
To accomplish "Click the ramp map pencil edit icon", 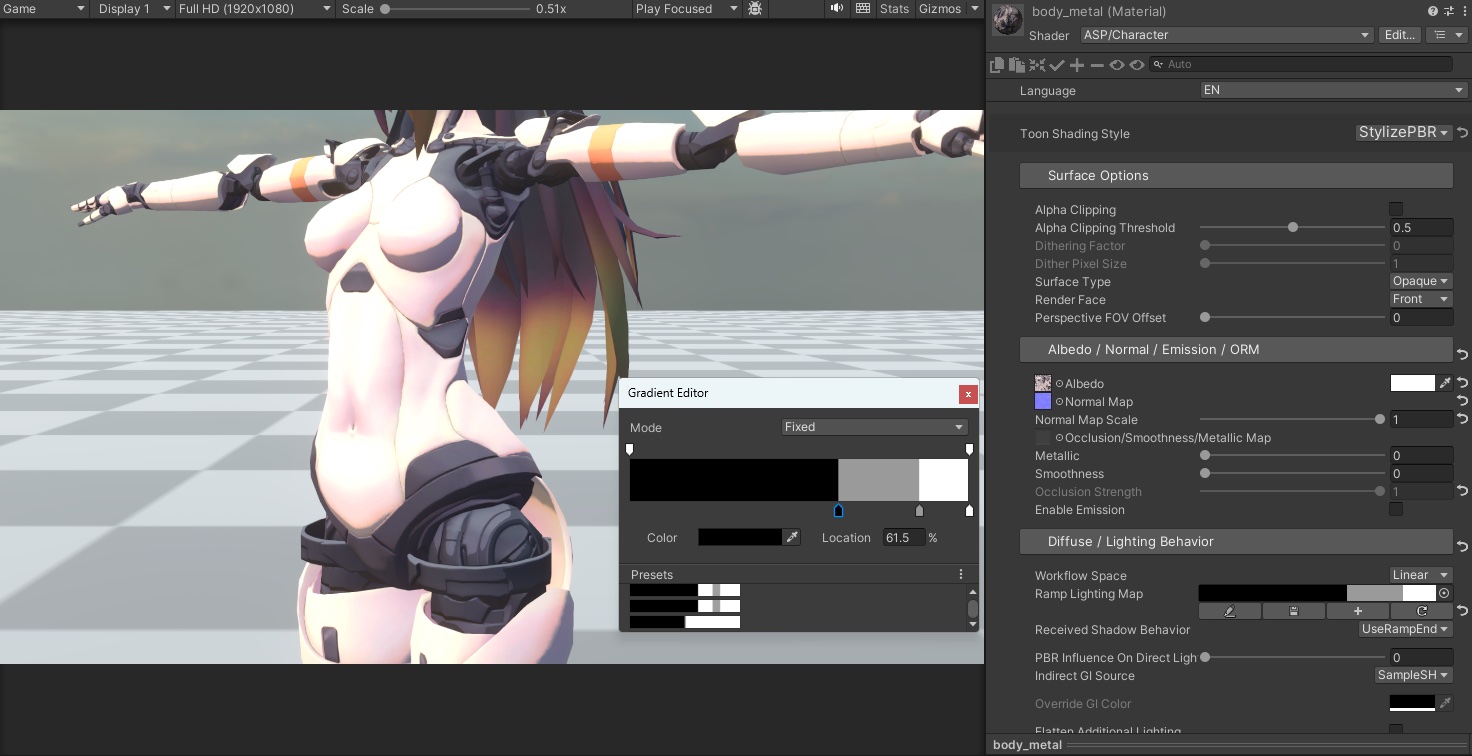I will click(x=1229, y=611).
